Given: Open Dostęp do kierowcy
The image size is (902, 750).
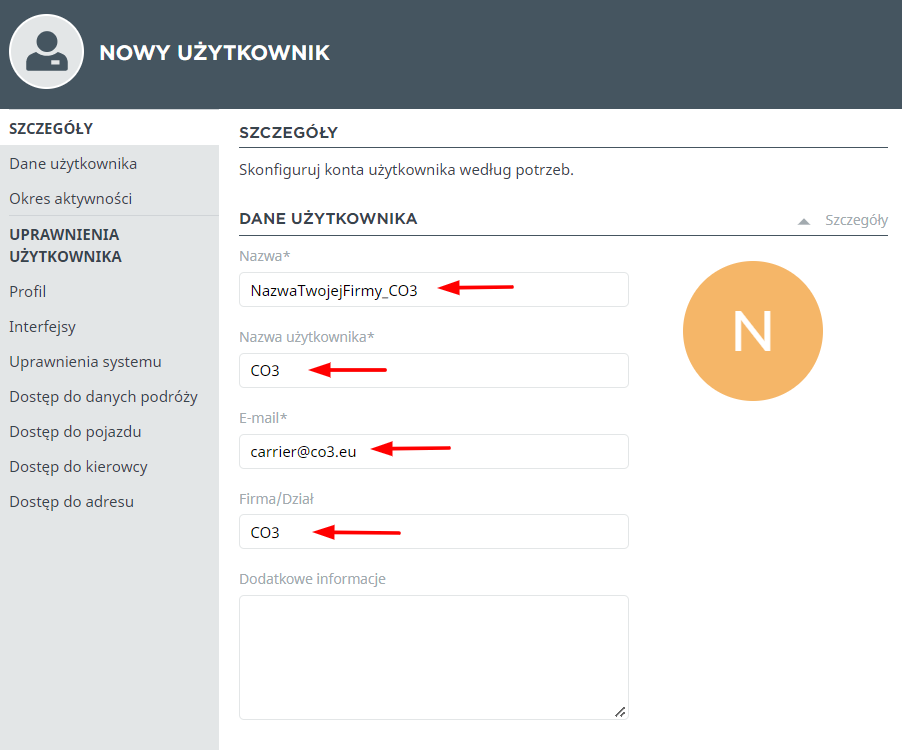Looking at the screenshot, I should [x=78, y=467].
